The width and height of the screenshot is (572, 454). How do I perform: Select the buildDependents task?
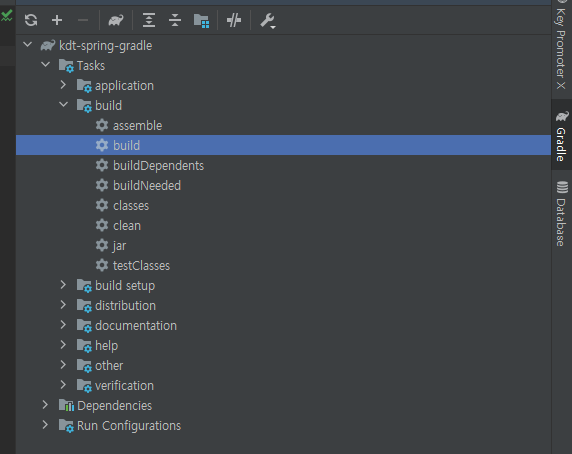pyautogui.click(x=158, y=166)
